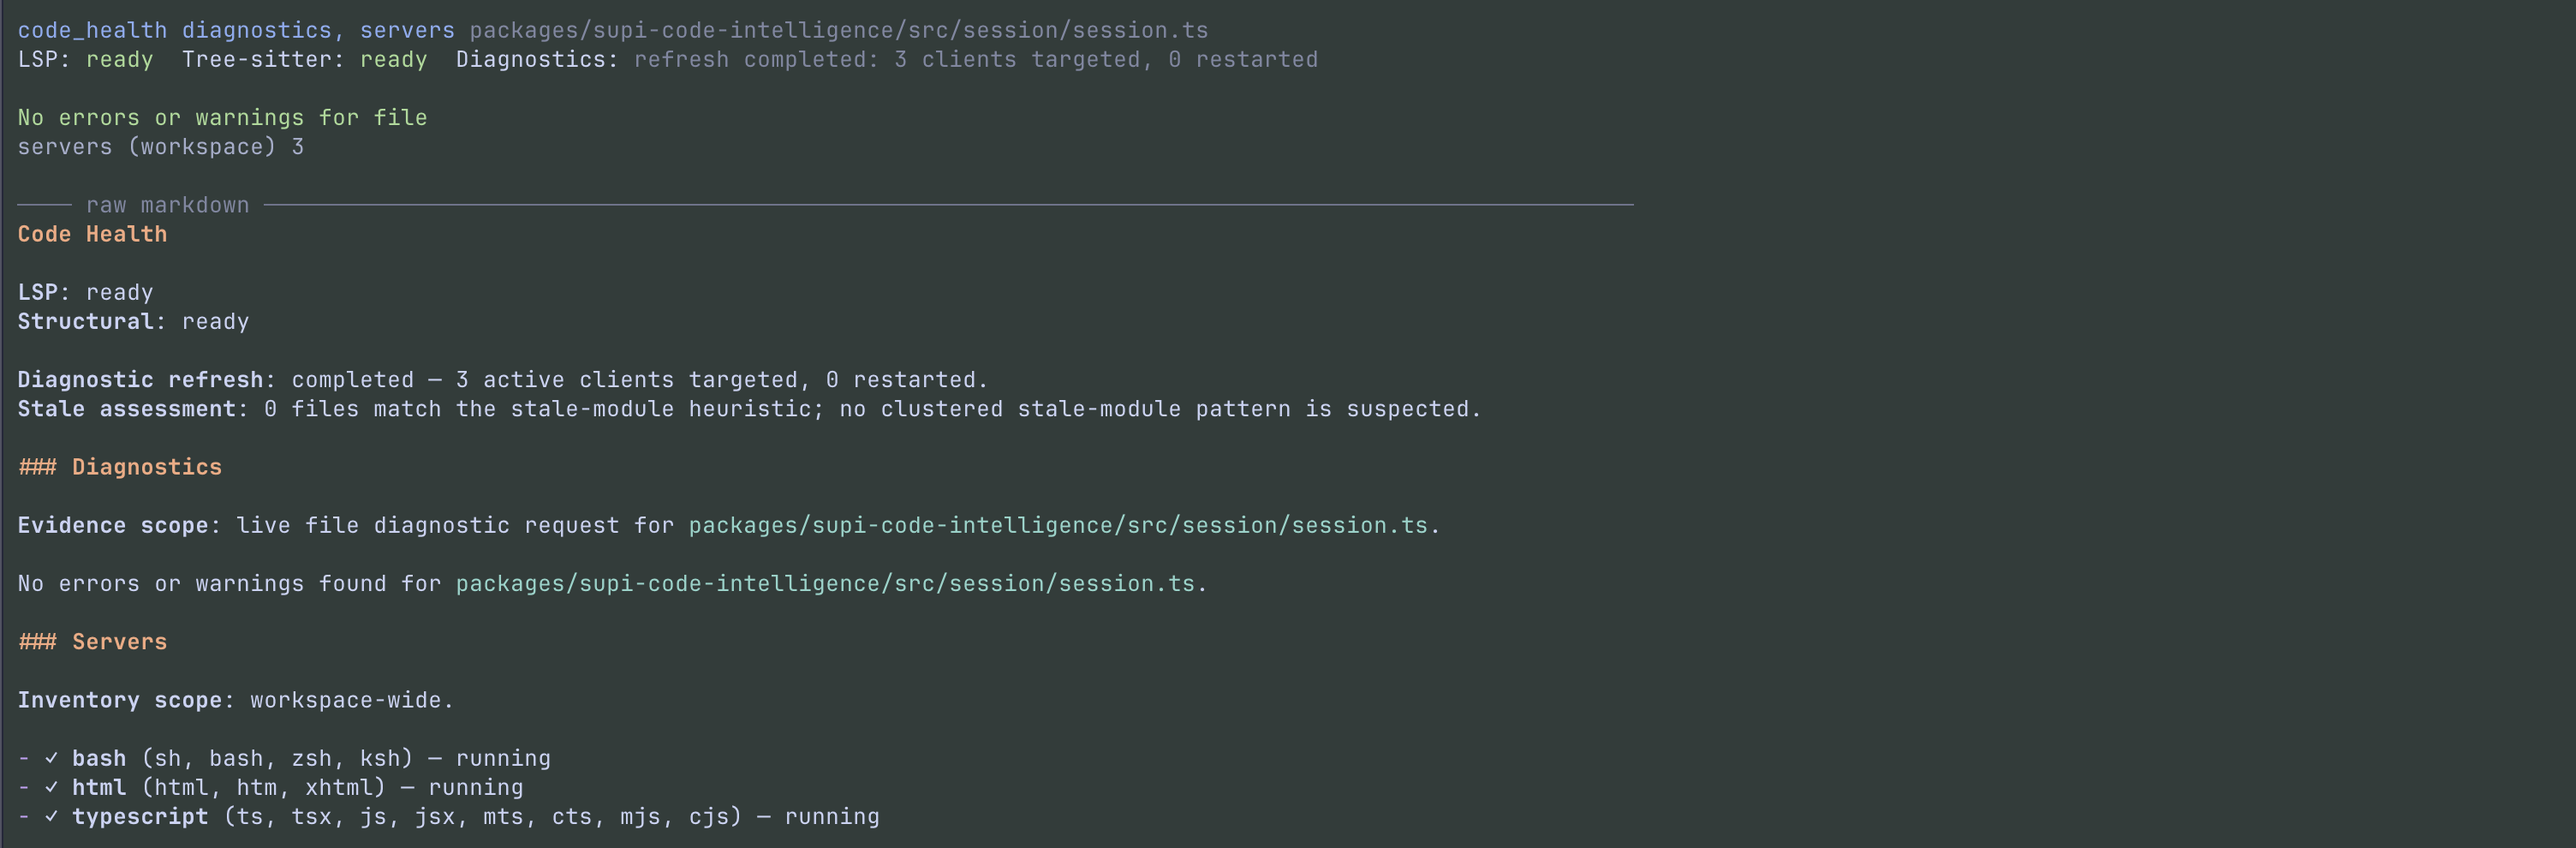This screenshot has width=2576, height=848.
Task: Click the checkmark beside html server
Action: point(51,788)
